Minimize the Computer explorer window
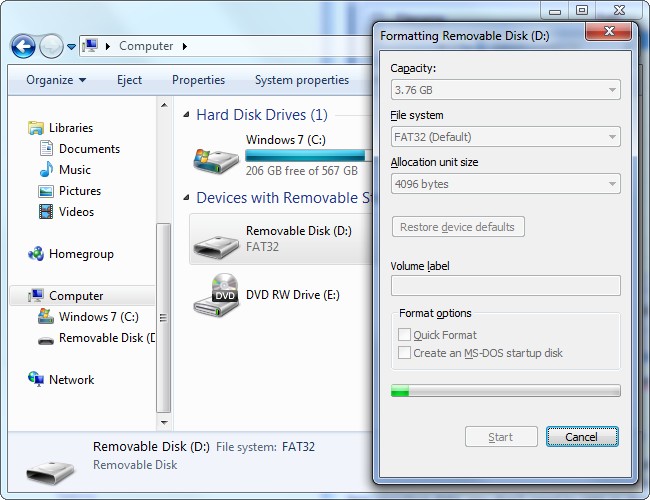650x500 pixels. (x=555, y=10)
